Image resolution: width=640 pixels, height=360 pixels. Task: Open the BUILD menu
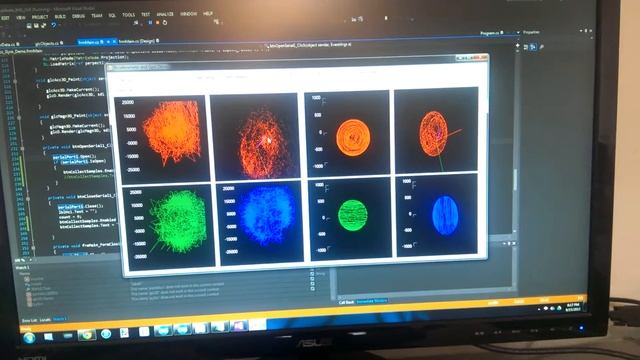coord(60,17)
